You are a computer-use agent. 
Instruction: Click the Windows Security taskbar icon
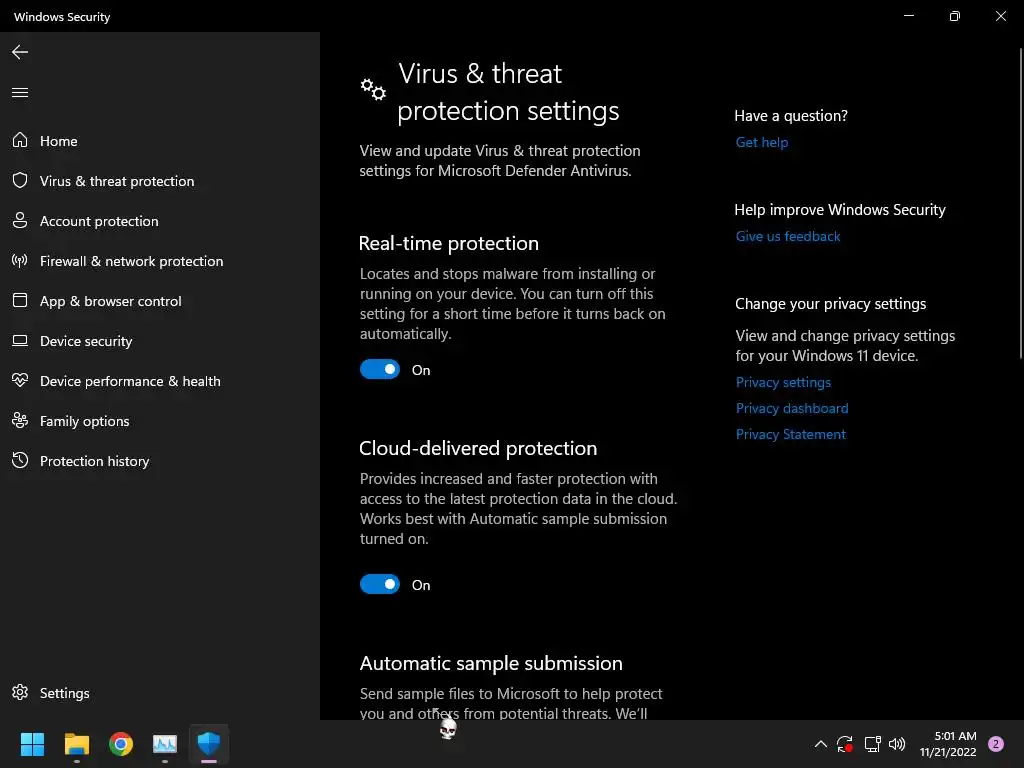[209, 743]
